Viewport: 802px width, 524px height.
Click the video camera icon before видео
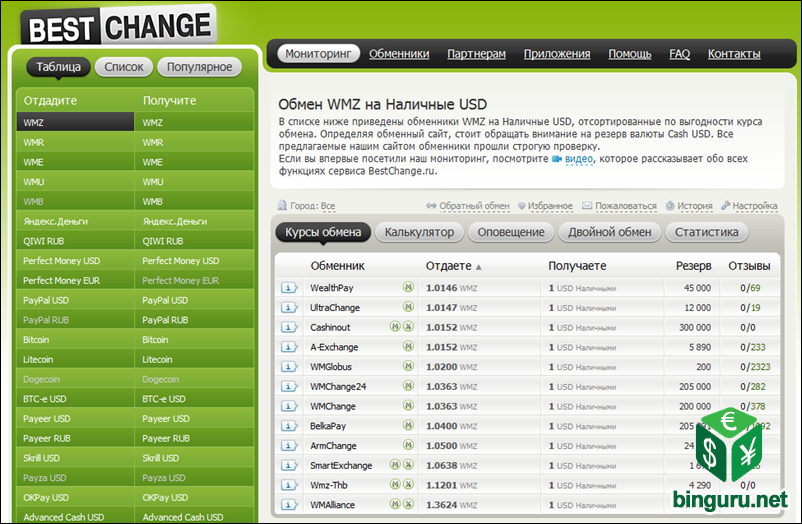[557, 159]
